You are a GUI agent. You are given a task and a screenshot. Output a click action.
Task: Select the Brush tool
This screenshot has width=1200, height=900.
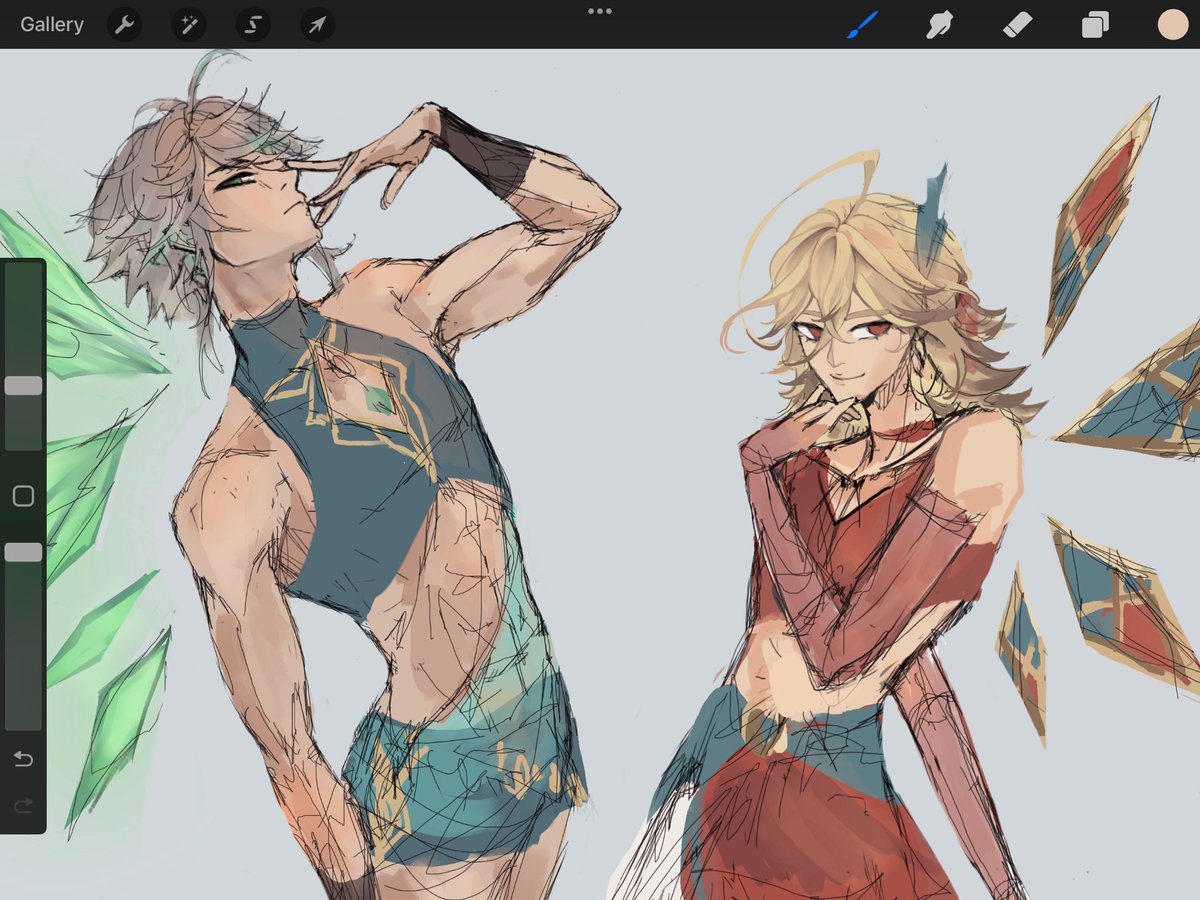pyautogui.click(x=862, y=24)
